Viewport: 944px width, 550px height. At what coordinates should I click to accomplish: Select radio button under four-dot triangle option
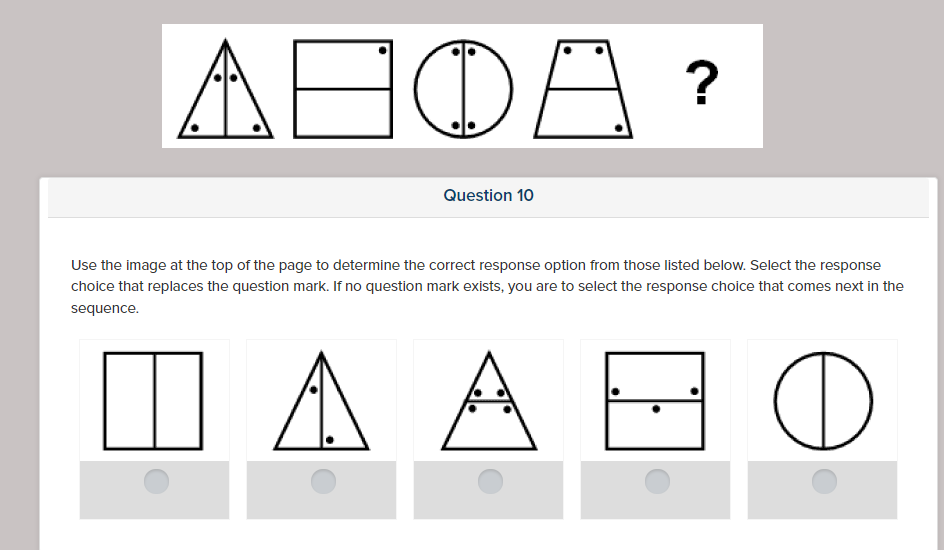coord(489,482)
